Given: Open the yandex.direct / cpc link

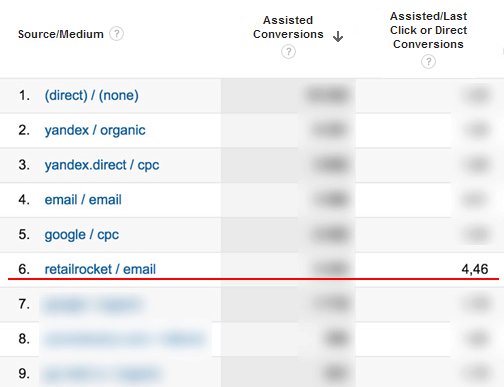Looking at the screenshot, I should point(102,165).
